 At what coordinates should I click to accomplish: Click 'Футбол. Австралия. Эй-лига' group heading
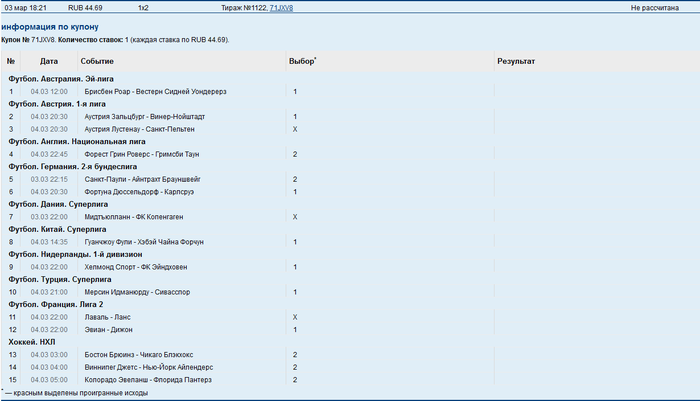pyautogui.click(x=61, y=79)
